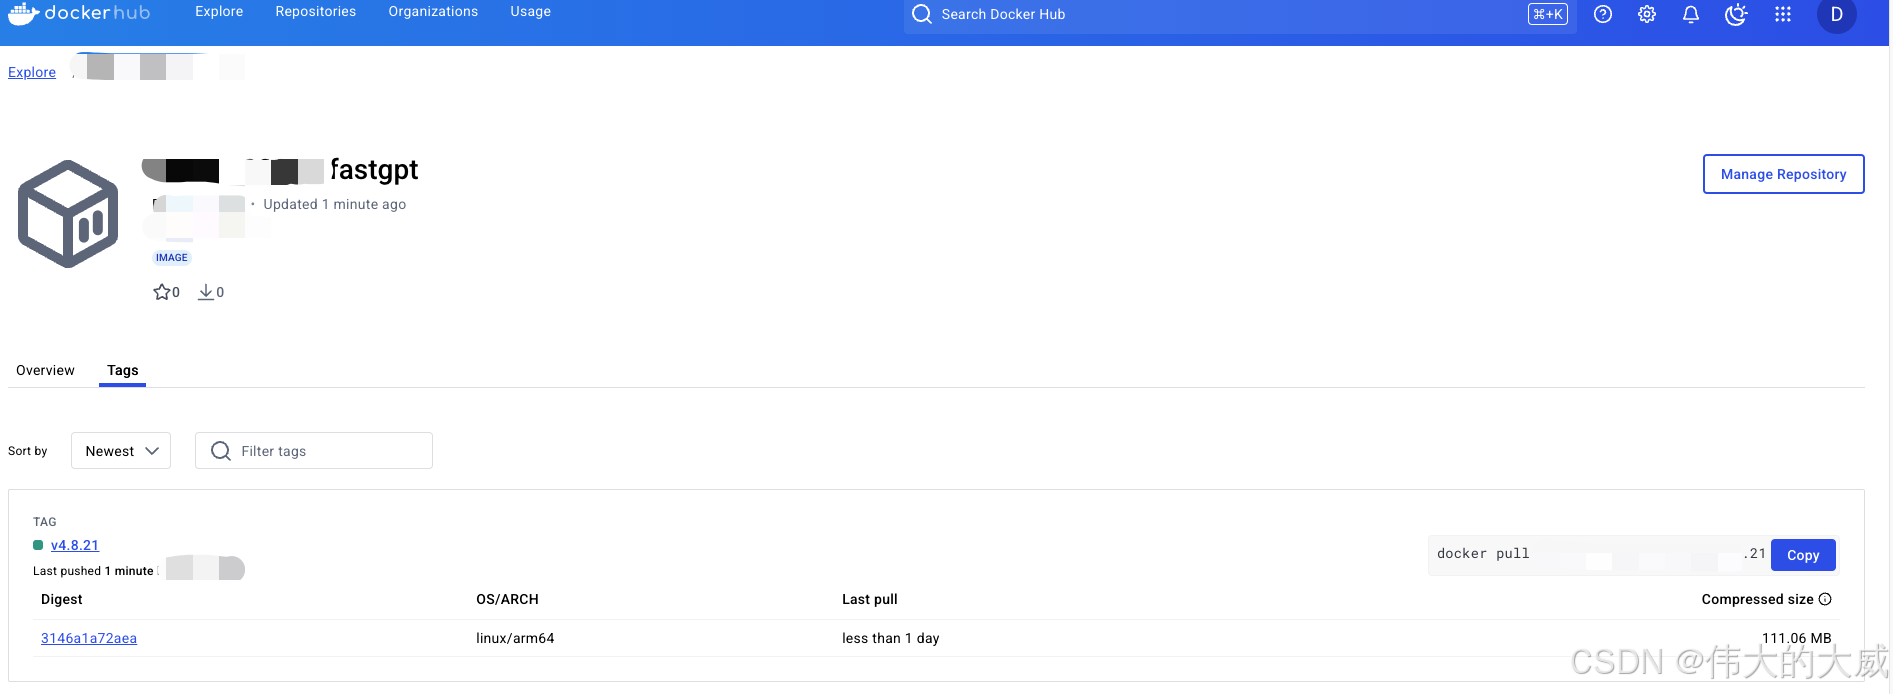The image size is (1893, 694).
Task: Open the user avatar D menu
Action: coord(1836,14)
